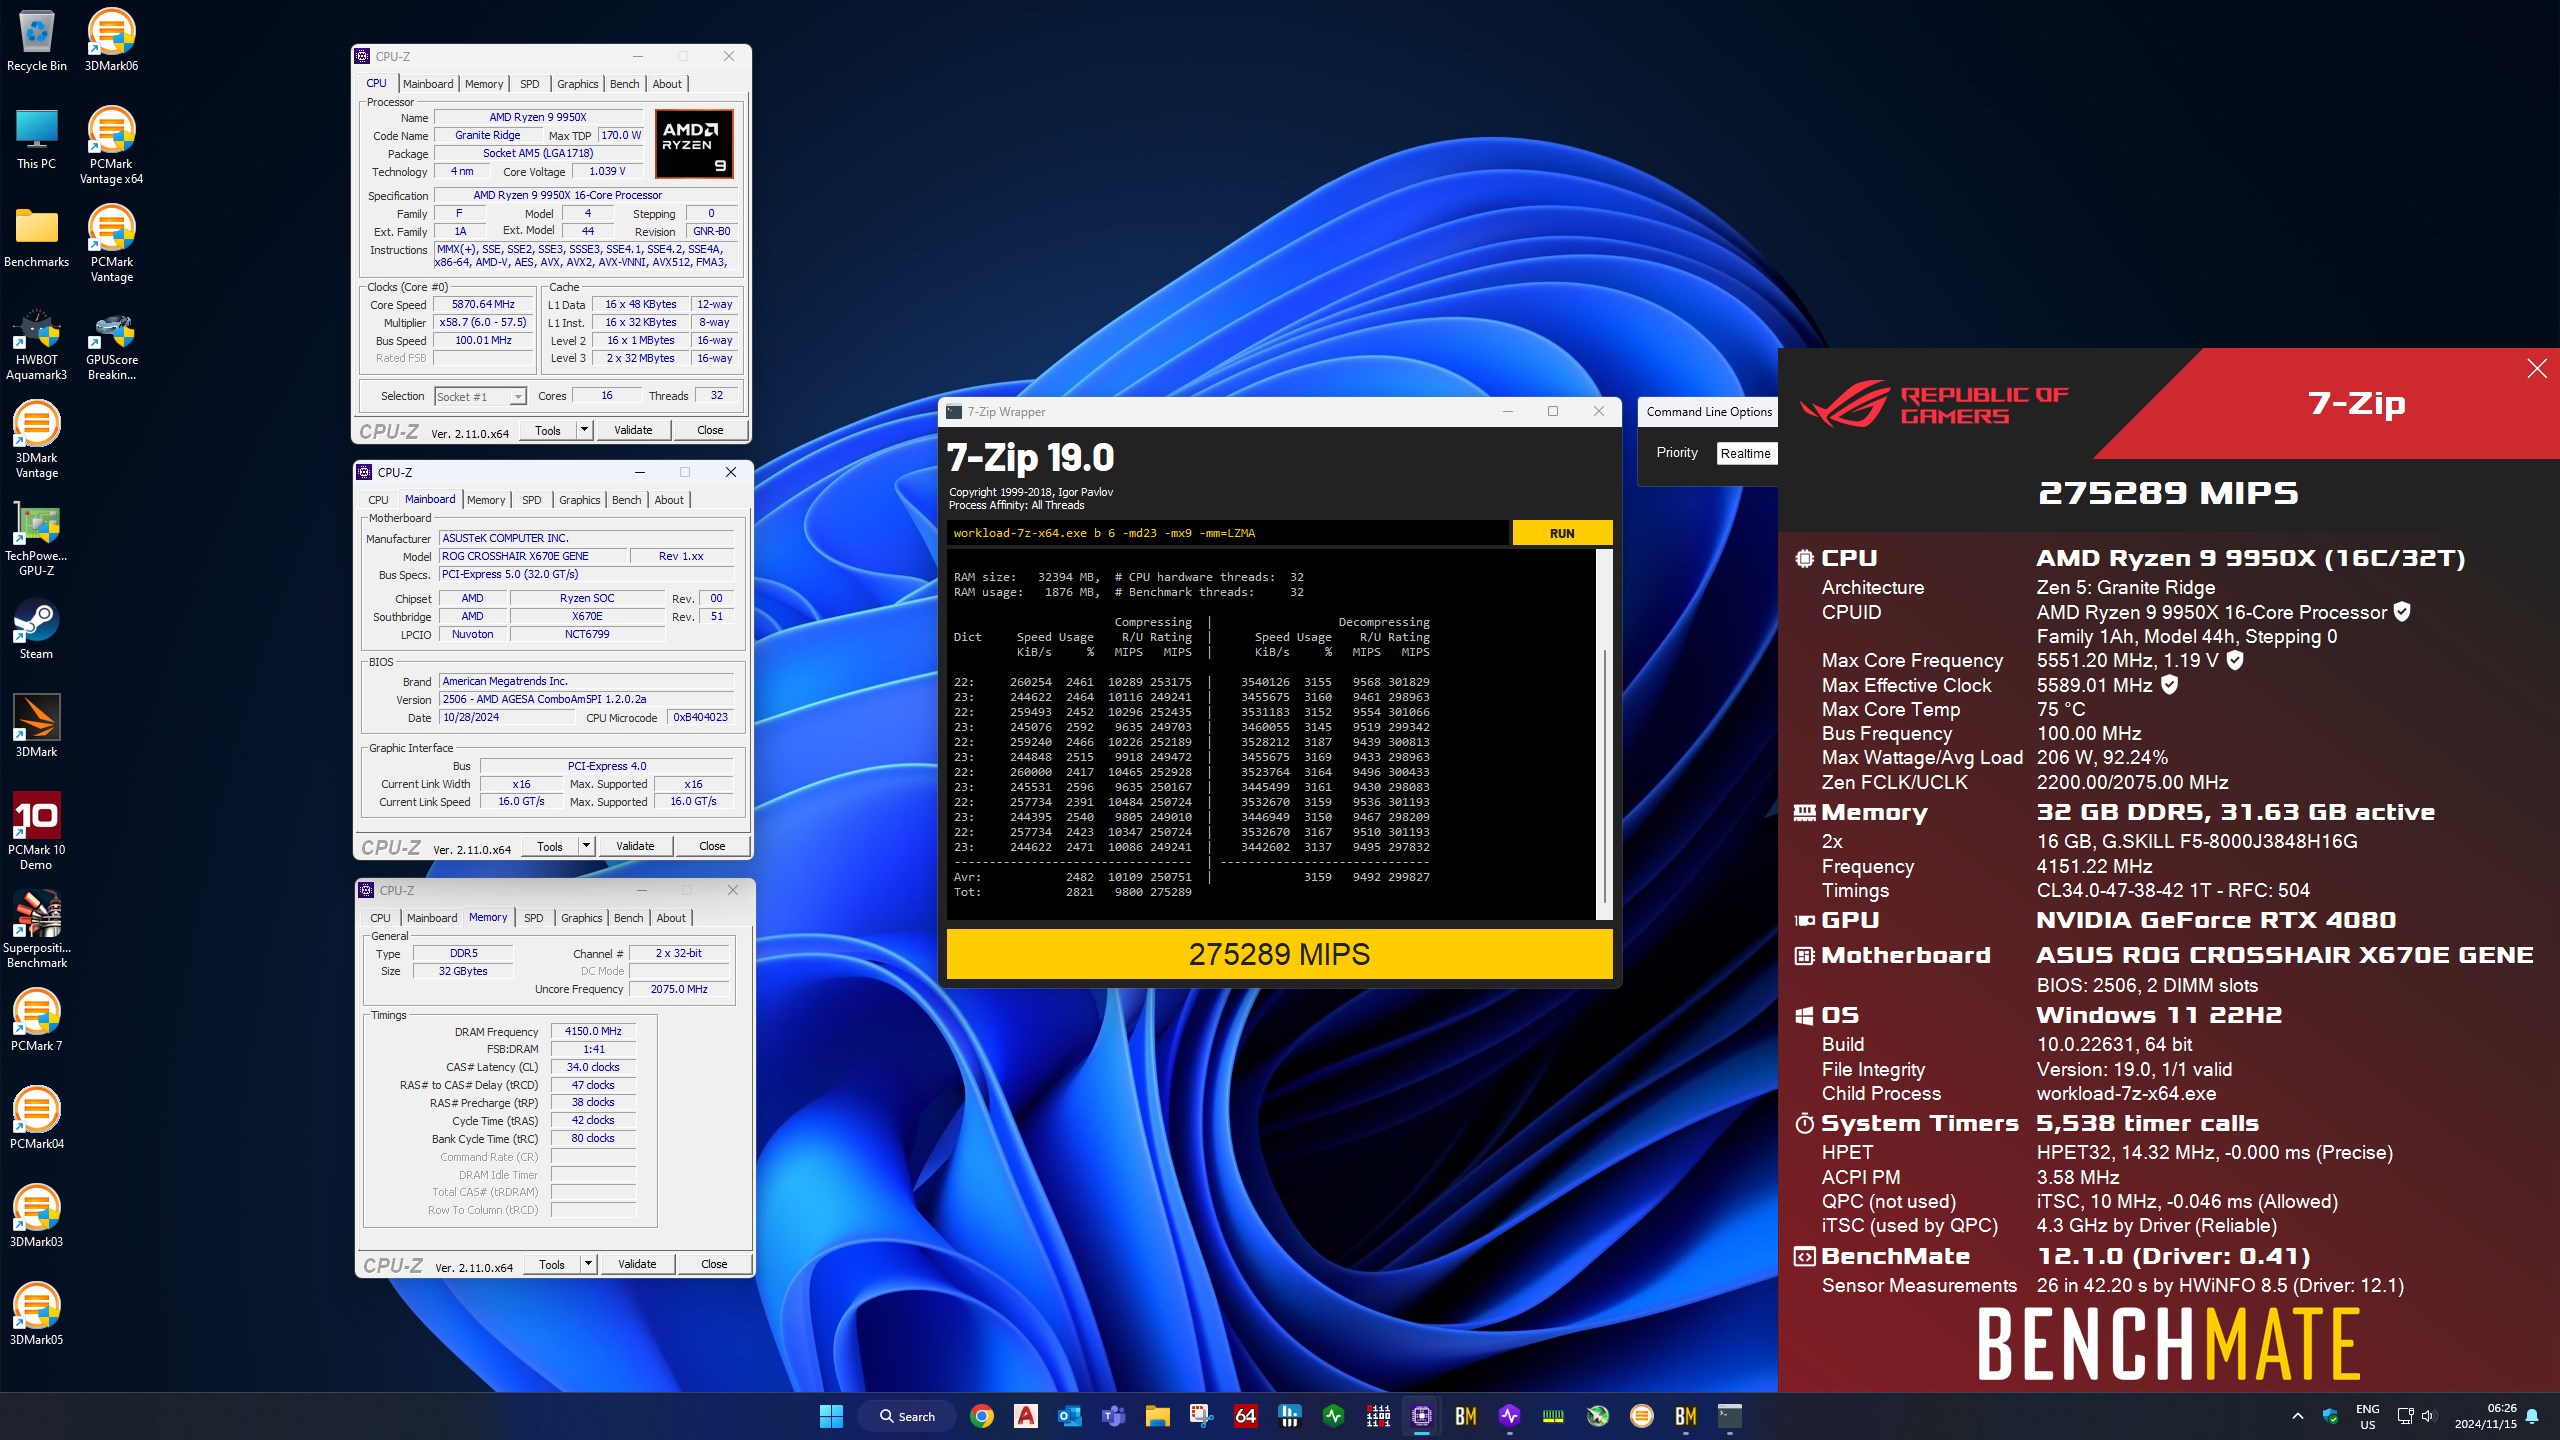
Task: Click Validate in CPU-Z CPU window
Action: point(633,430)
